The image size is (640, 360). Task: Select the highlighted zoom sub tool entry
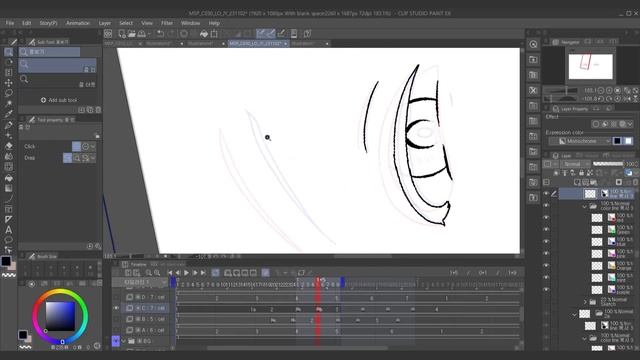[58, 65]
